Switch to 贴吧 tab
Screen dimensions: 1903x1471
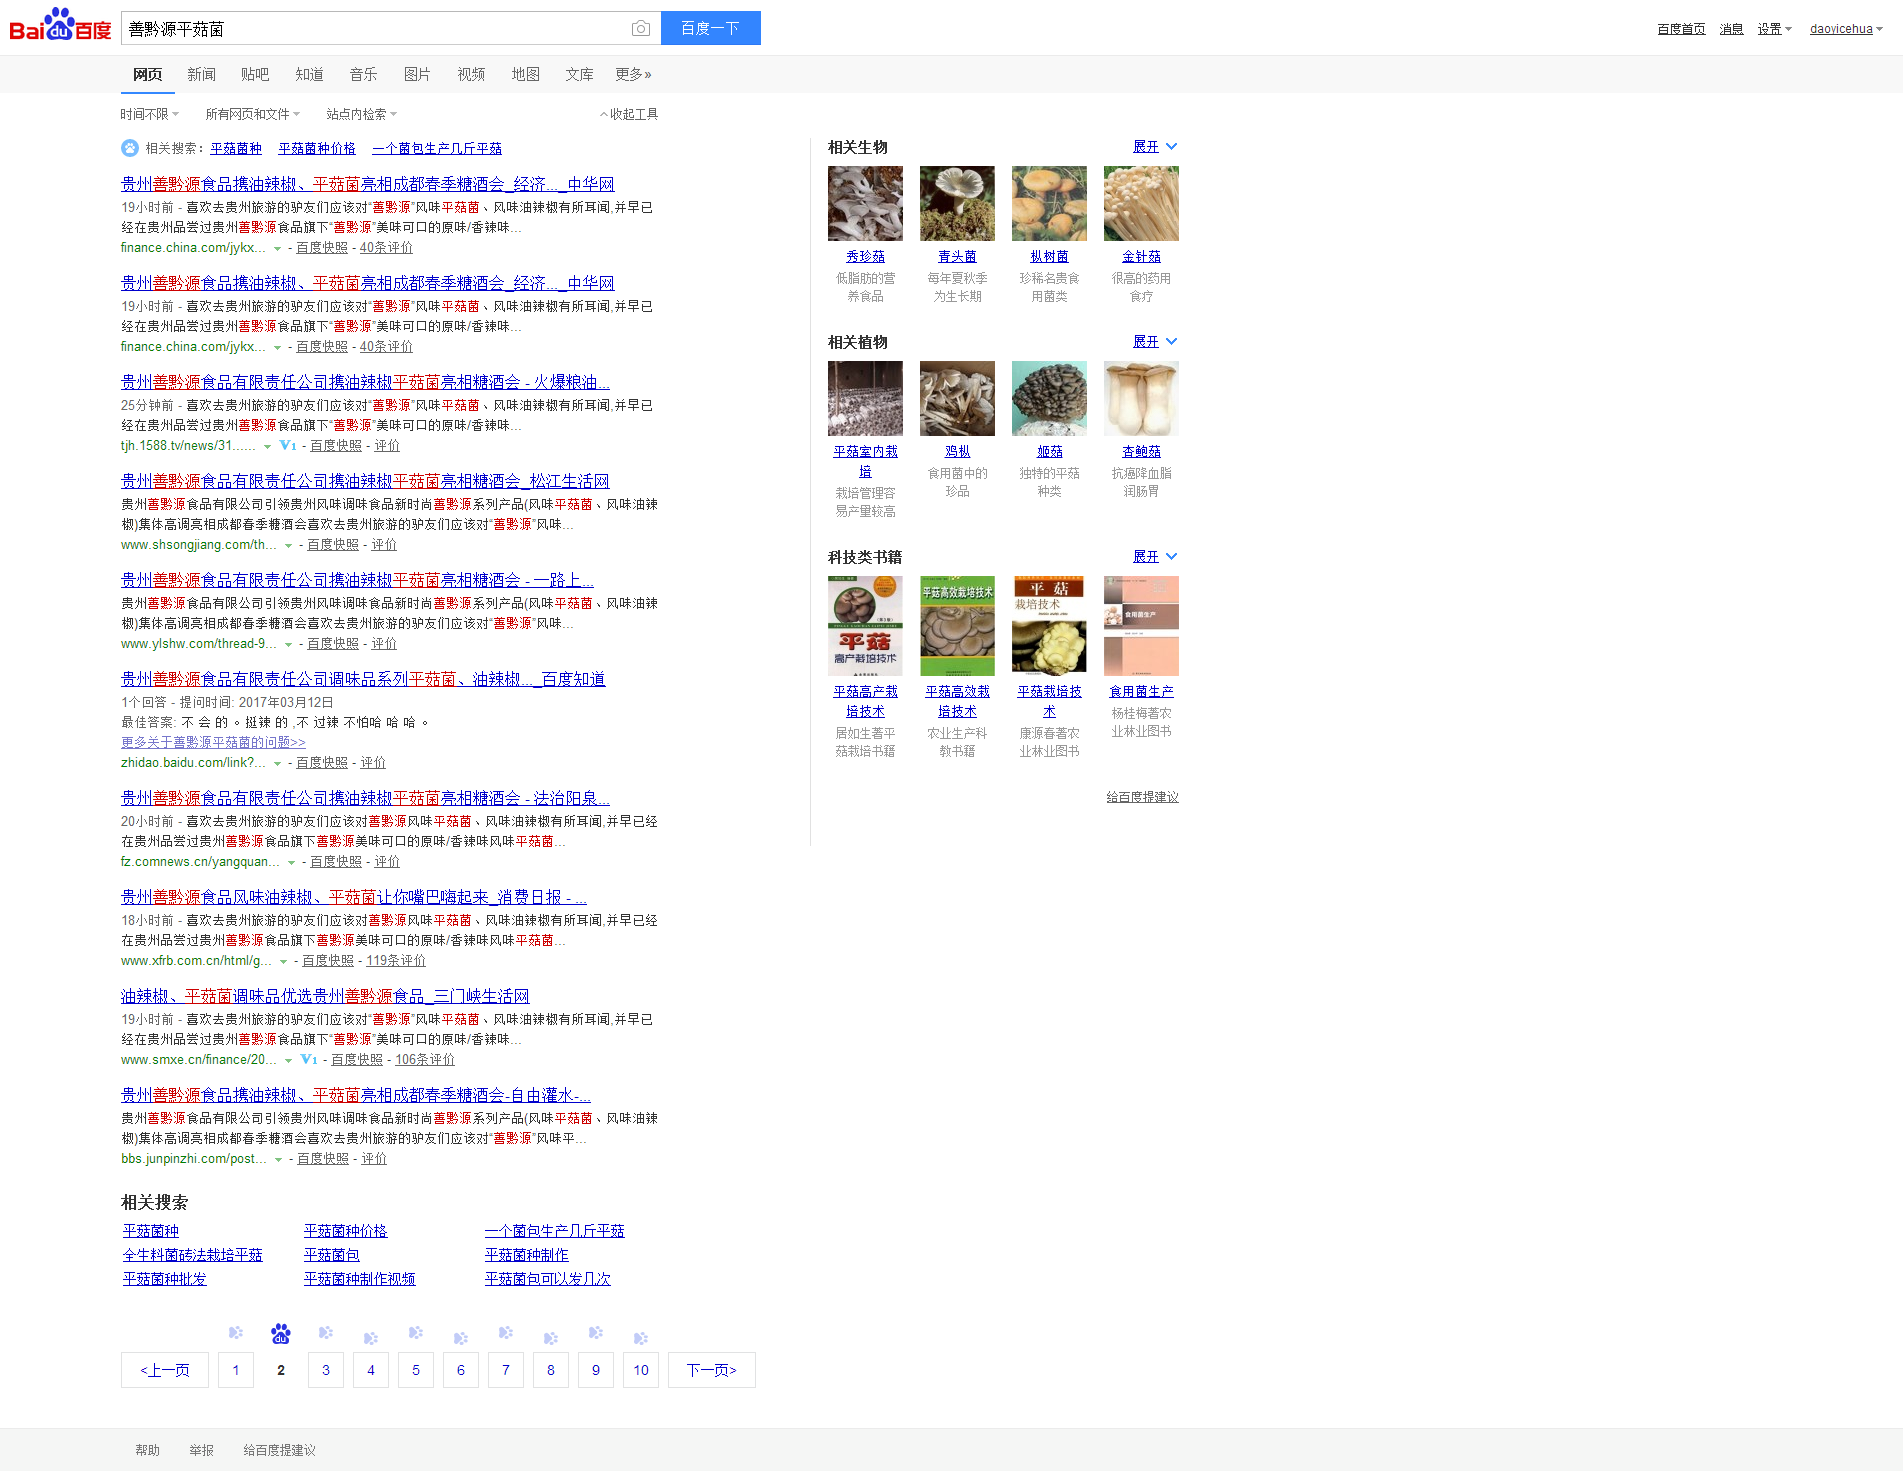[255, 74]
